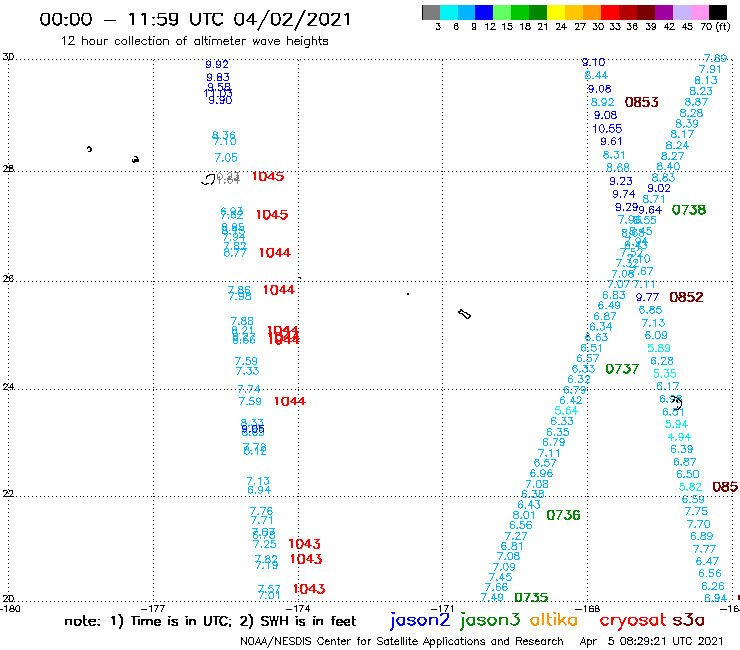Click the island outline south of 26 latitude near -171

[464, 314]
